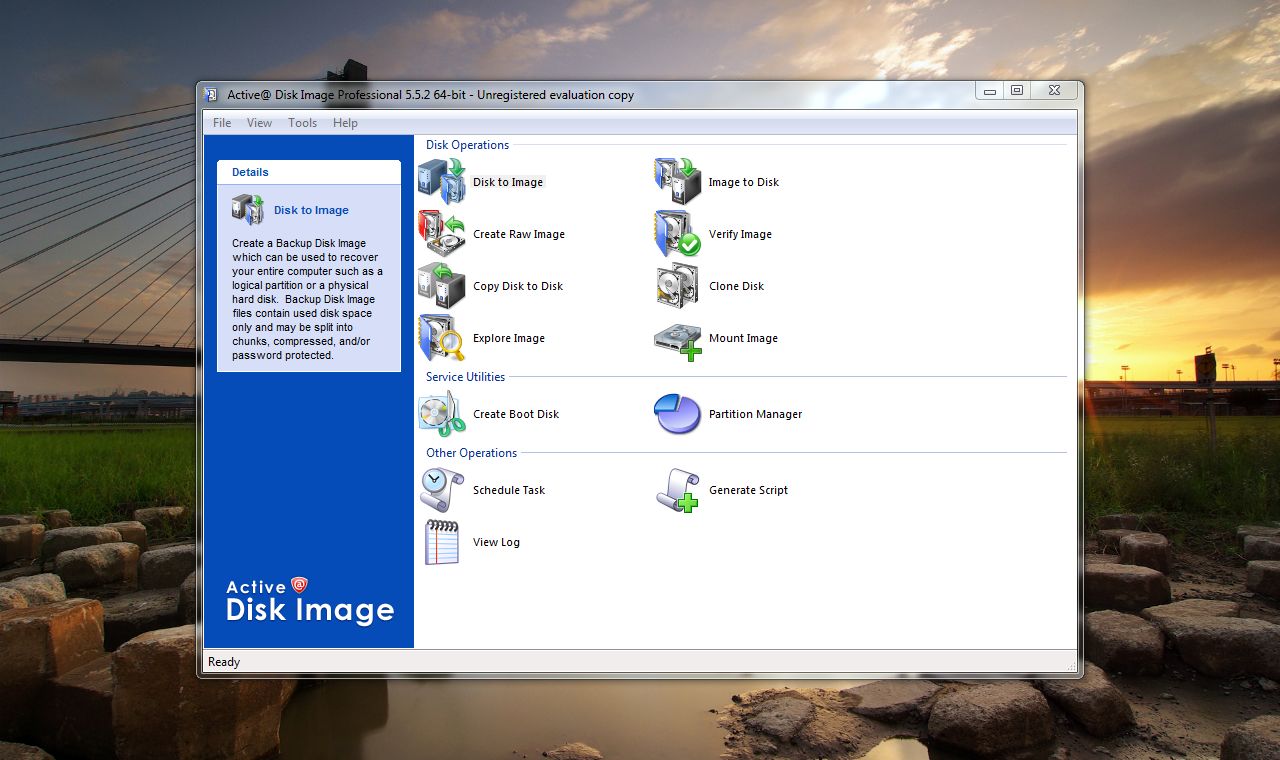Viewport: 1280px width, 760px height.
Task: Click the Create Raw Image icon
Action: [x=442, y=234]
